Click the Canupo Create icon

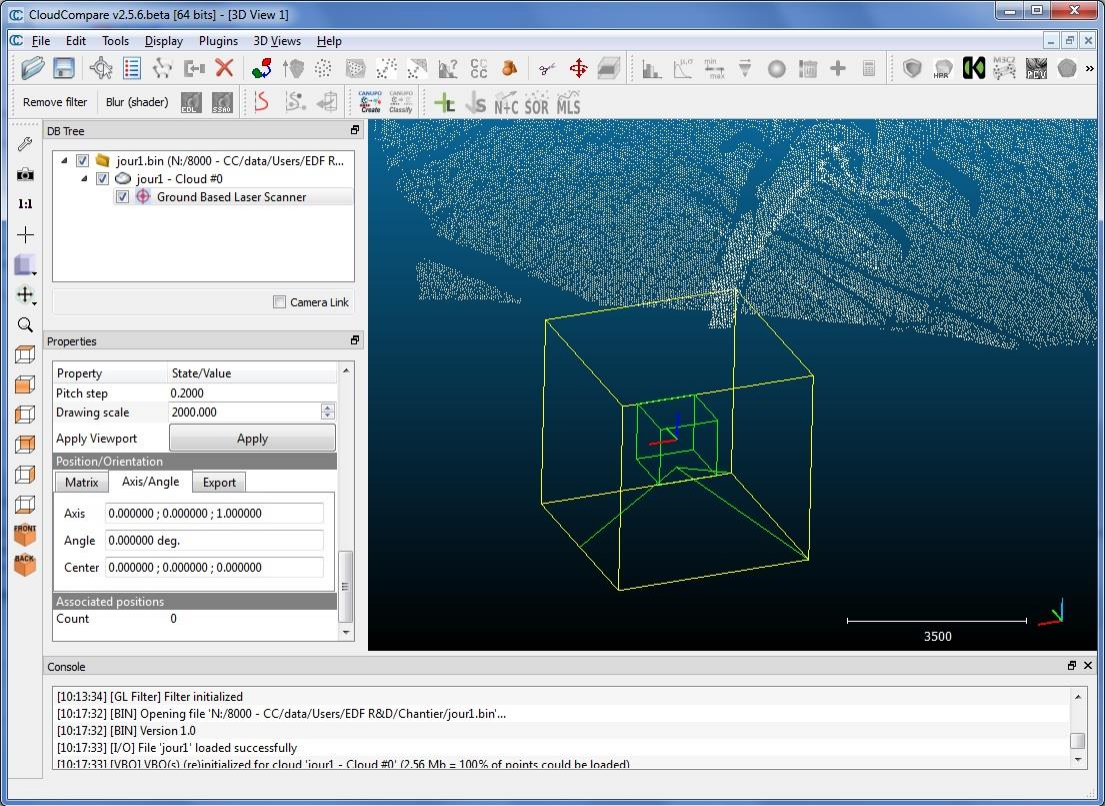point(370,102)
